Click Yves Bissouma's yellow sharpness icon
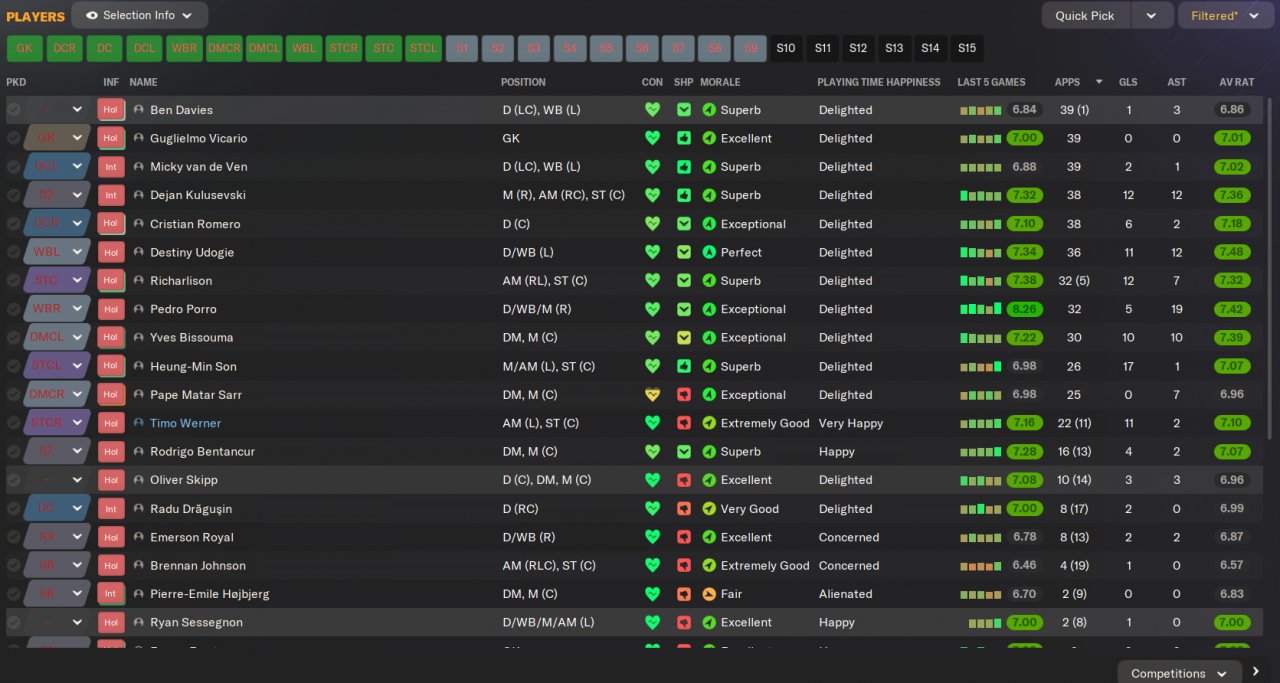Screen dimensions: 1280x683 tap(684, 338)
